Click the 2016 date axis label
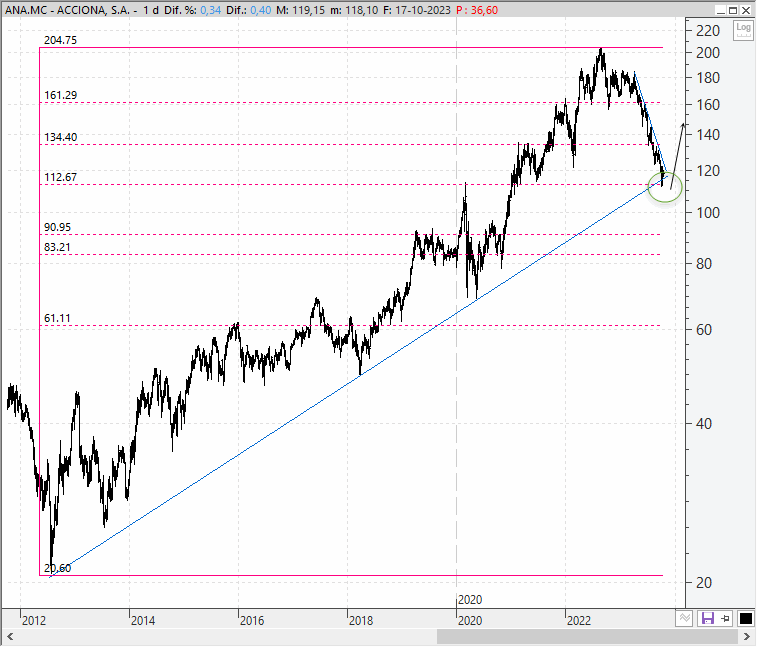The width and height of the screenshot is (757, 647). click(252, 621)
